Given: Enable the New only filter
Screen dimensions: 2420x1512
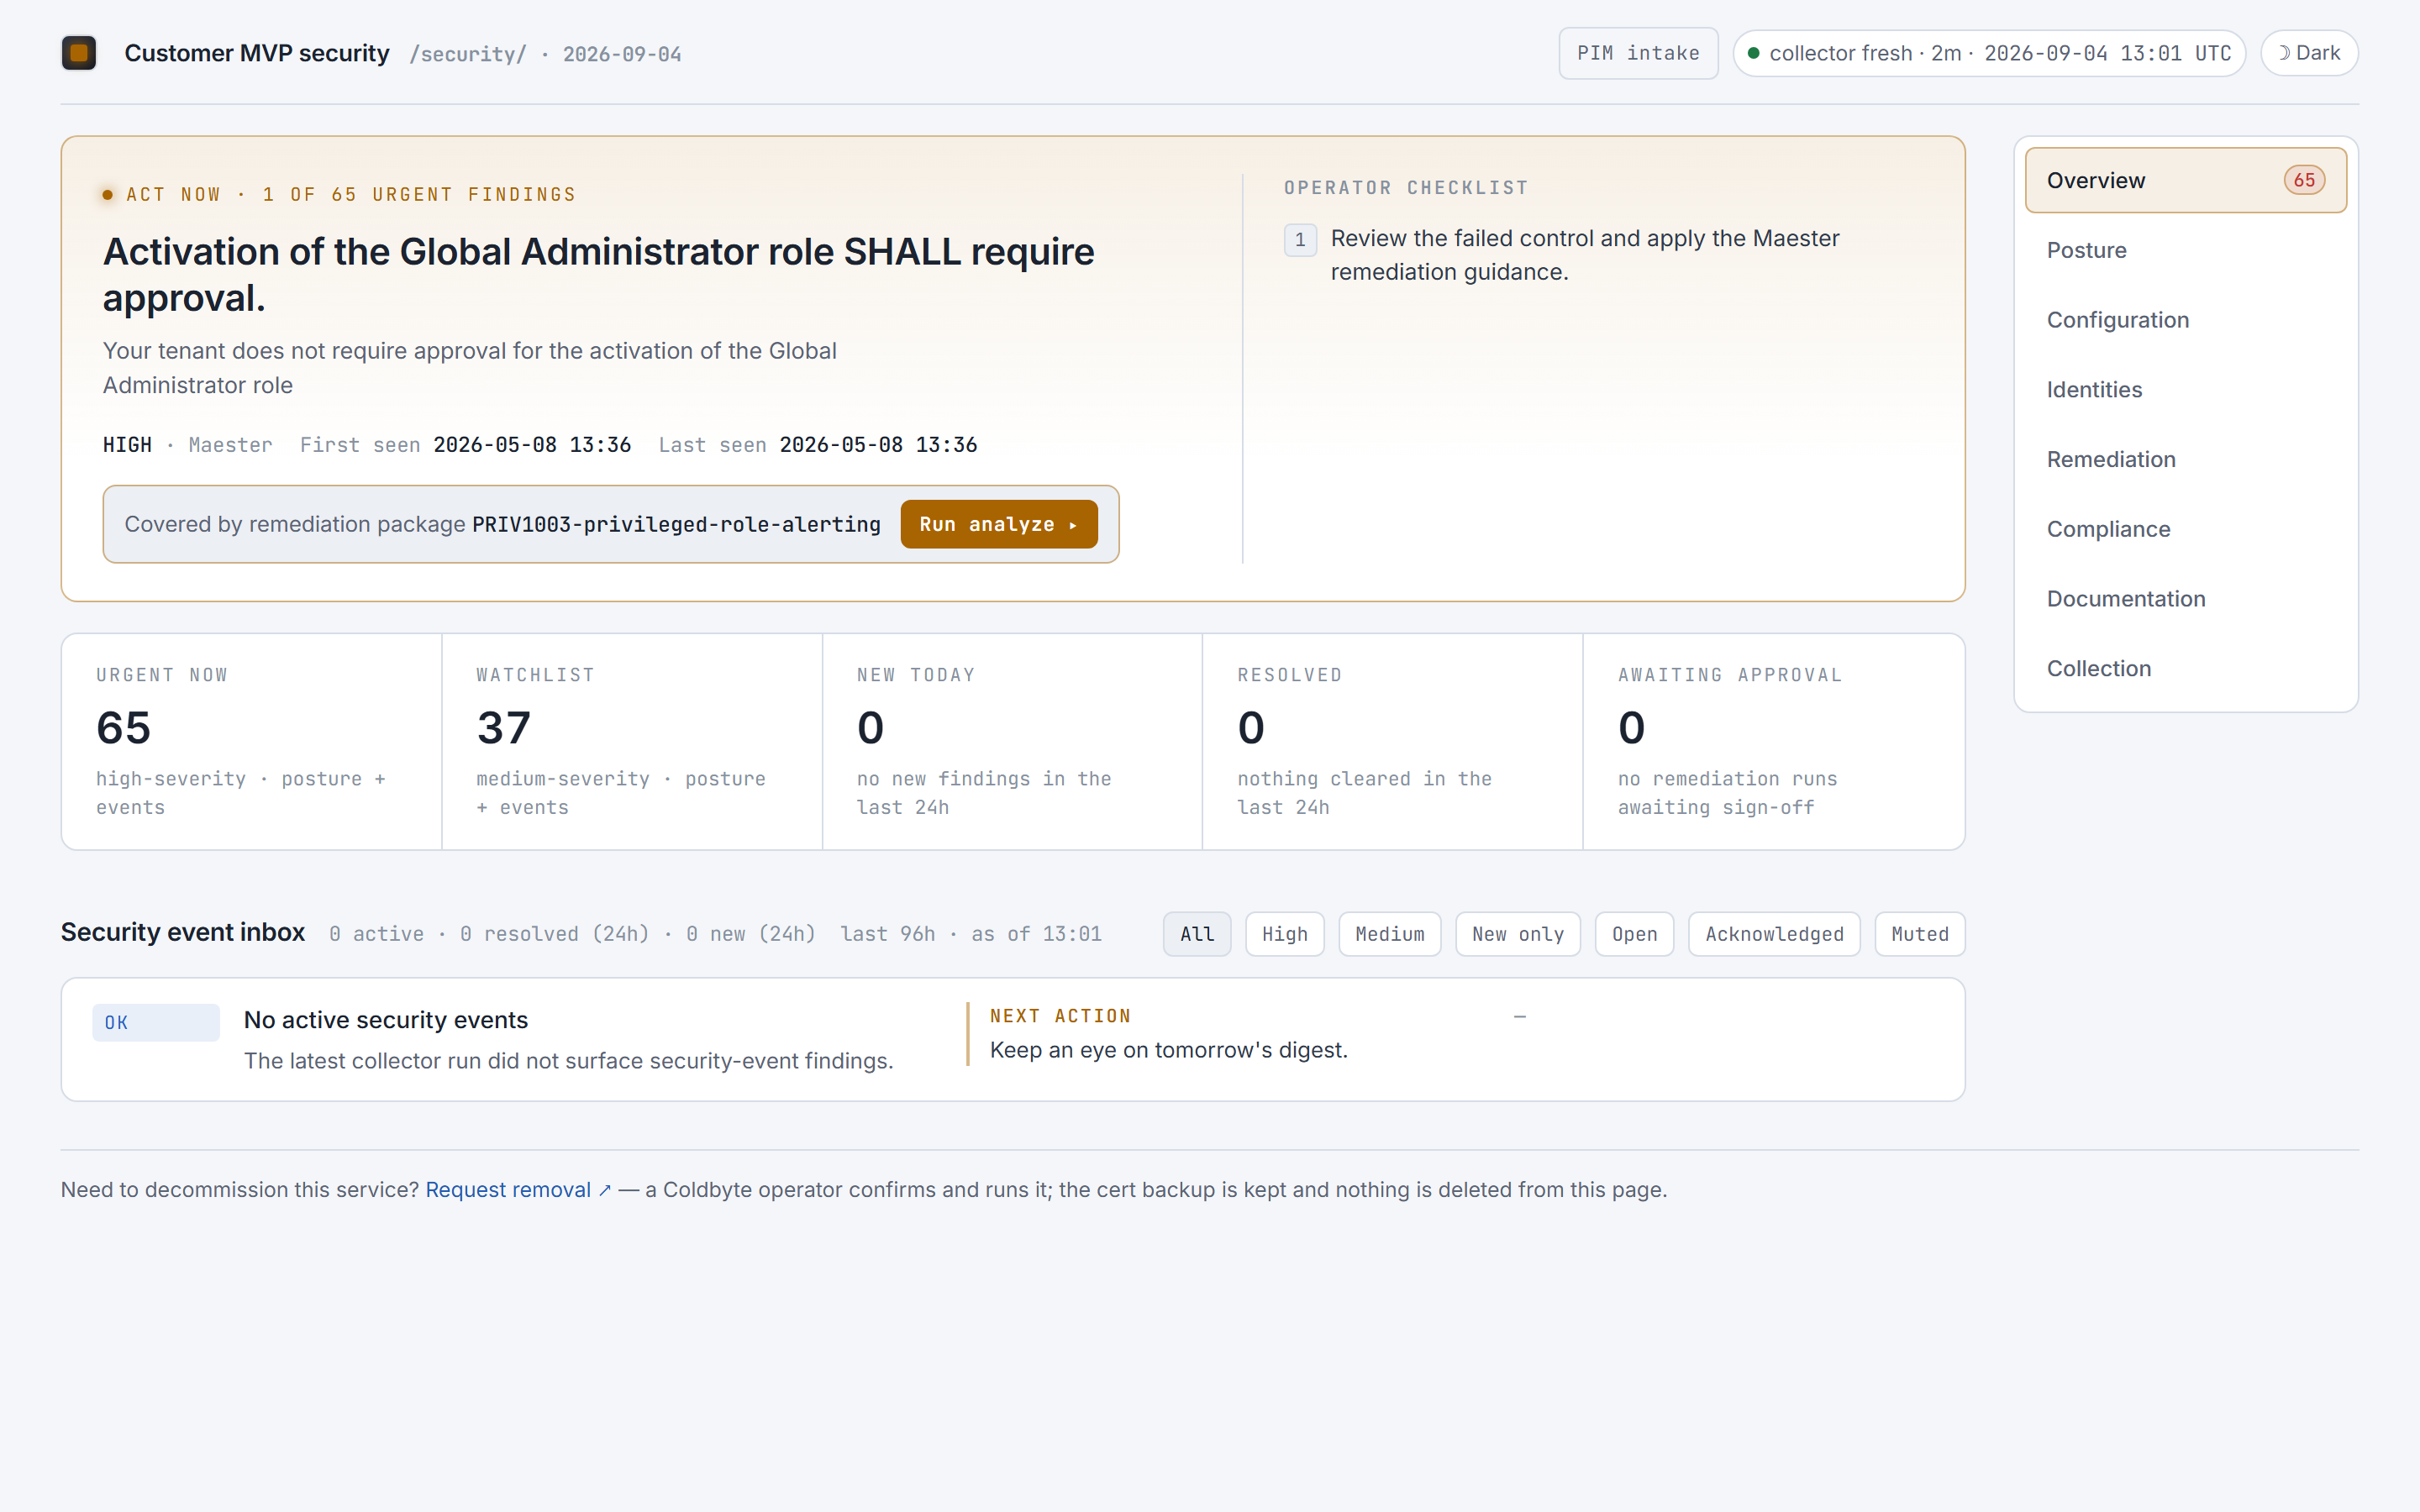Looking at the screenshot, I should click(1518, 934).
